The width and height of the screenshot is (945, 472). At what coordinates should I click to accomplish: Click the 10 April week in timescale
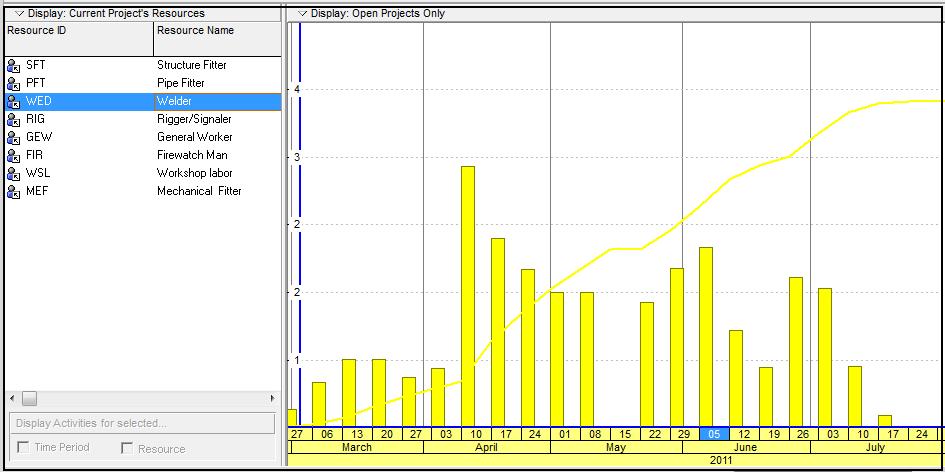pyautogui.click(x=476, y=435)
